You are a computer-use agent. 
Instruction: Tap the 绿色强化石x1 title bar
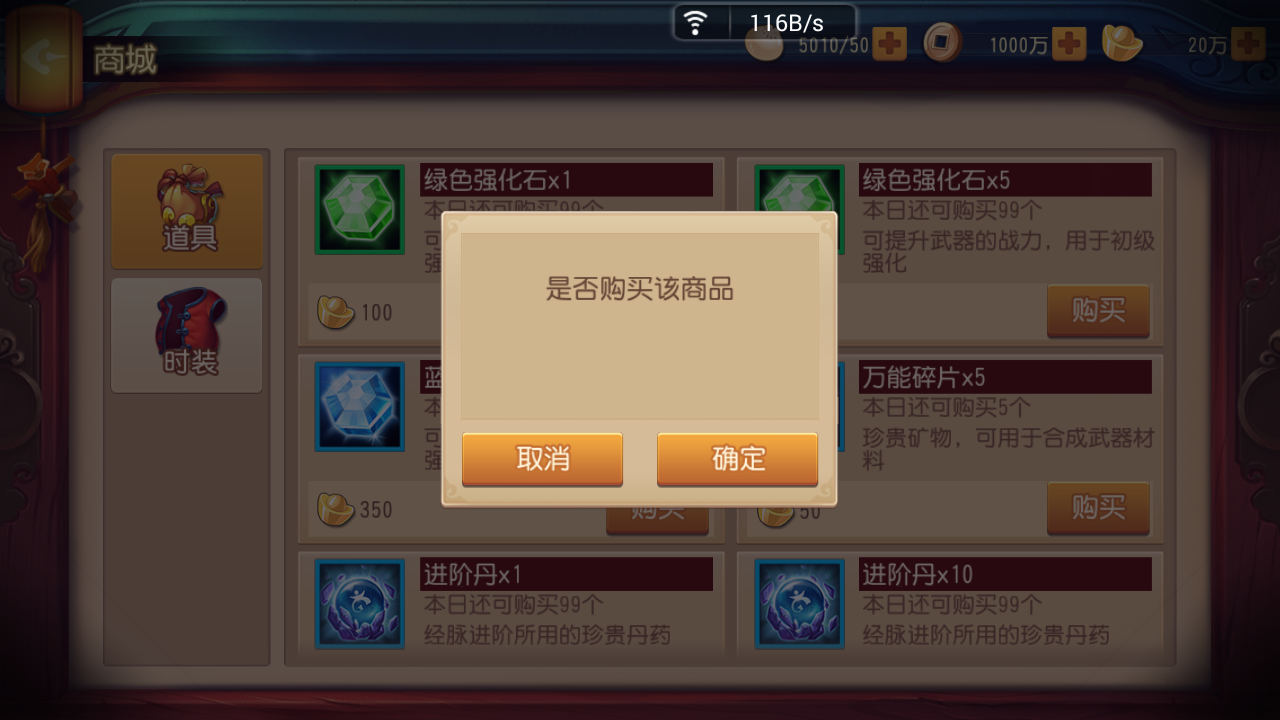[566, 180]
